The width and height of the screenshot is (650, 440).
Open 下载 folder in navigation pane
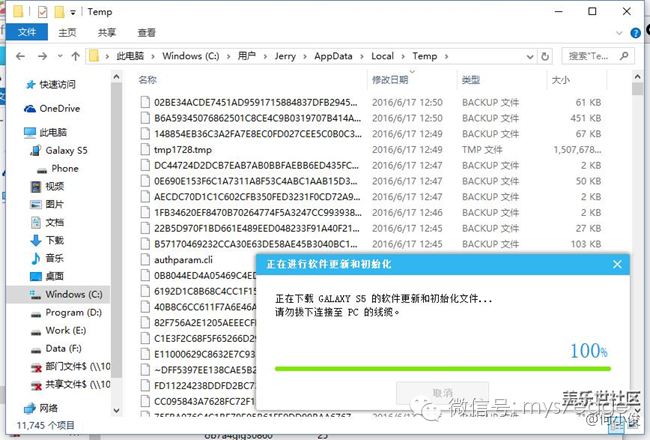pos(47,240)
